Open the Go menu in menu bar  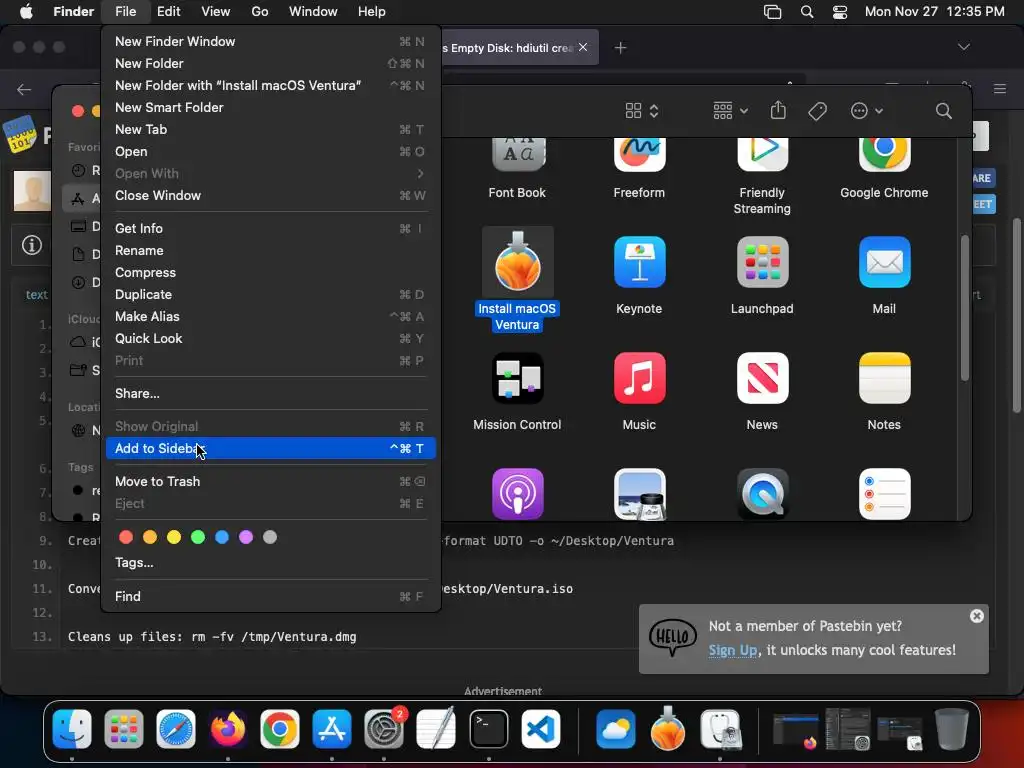[x=260, y=12]
